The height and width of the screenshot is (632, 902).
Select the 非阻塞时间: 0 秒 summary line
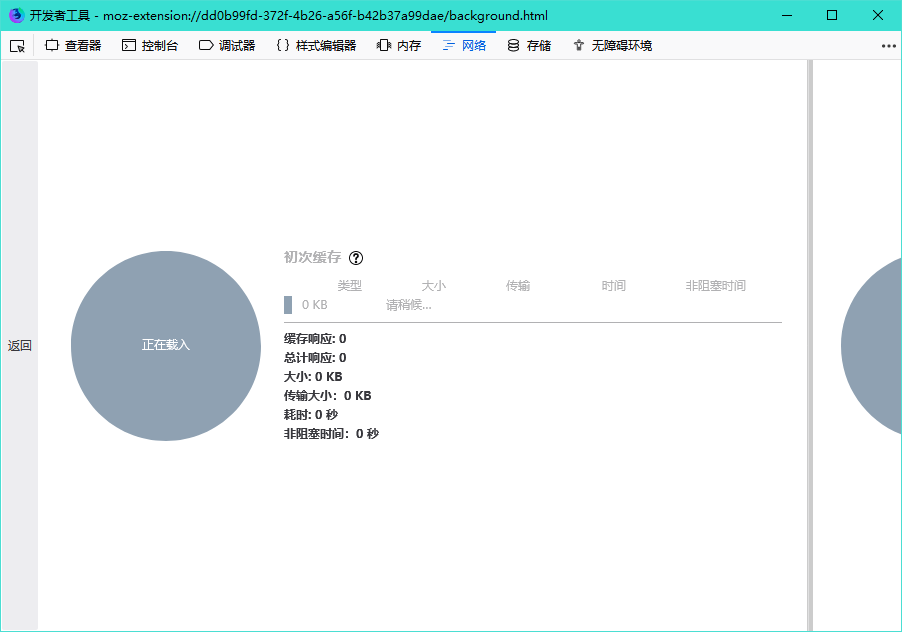point(331,434)
